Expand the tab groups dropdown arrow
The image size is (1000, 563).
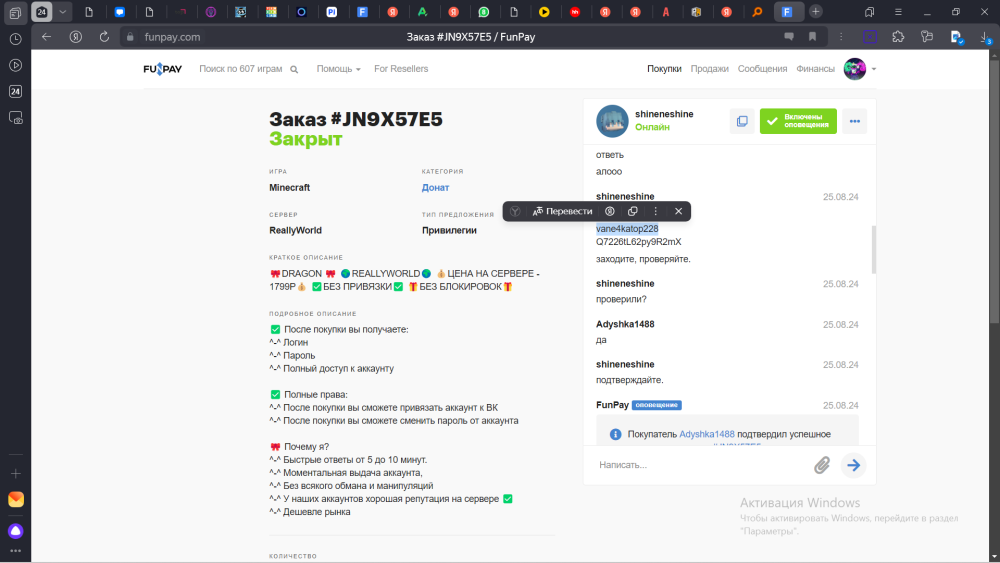62,12
